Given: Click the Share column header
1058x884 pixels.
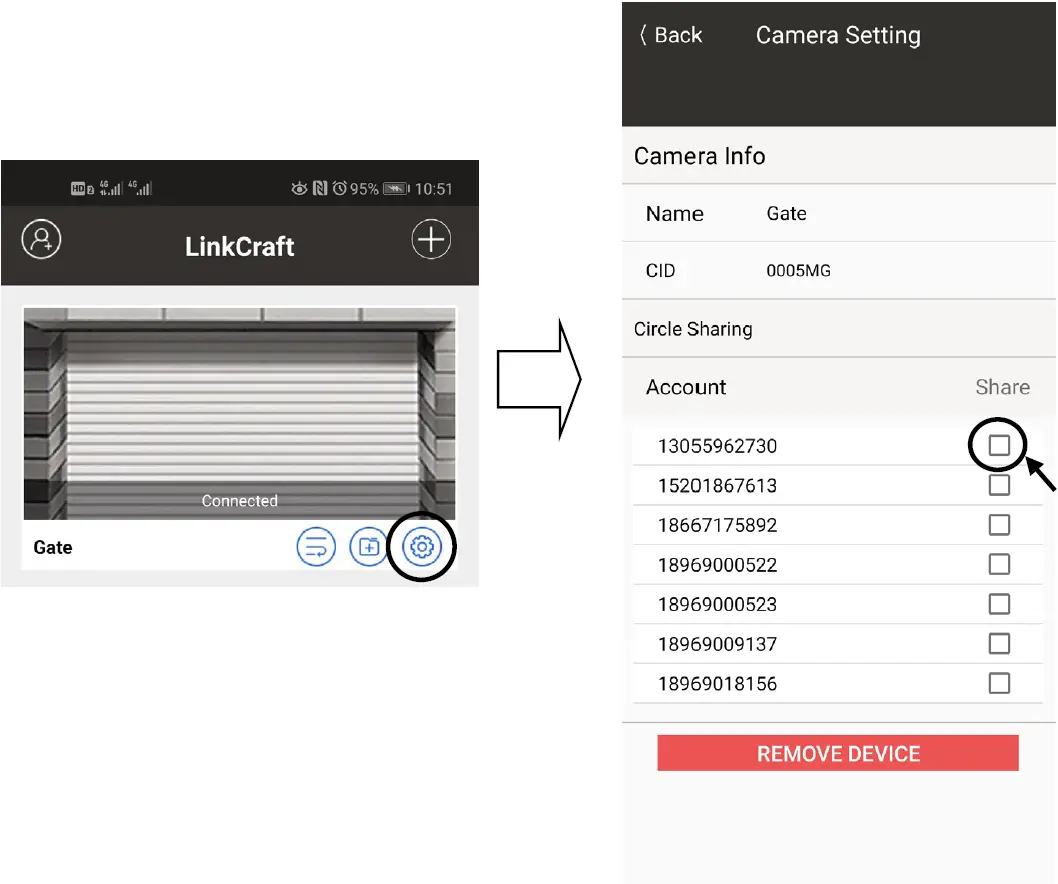Looking at the screenshot, I should [1003, 387].
